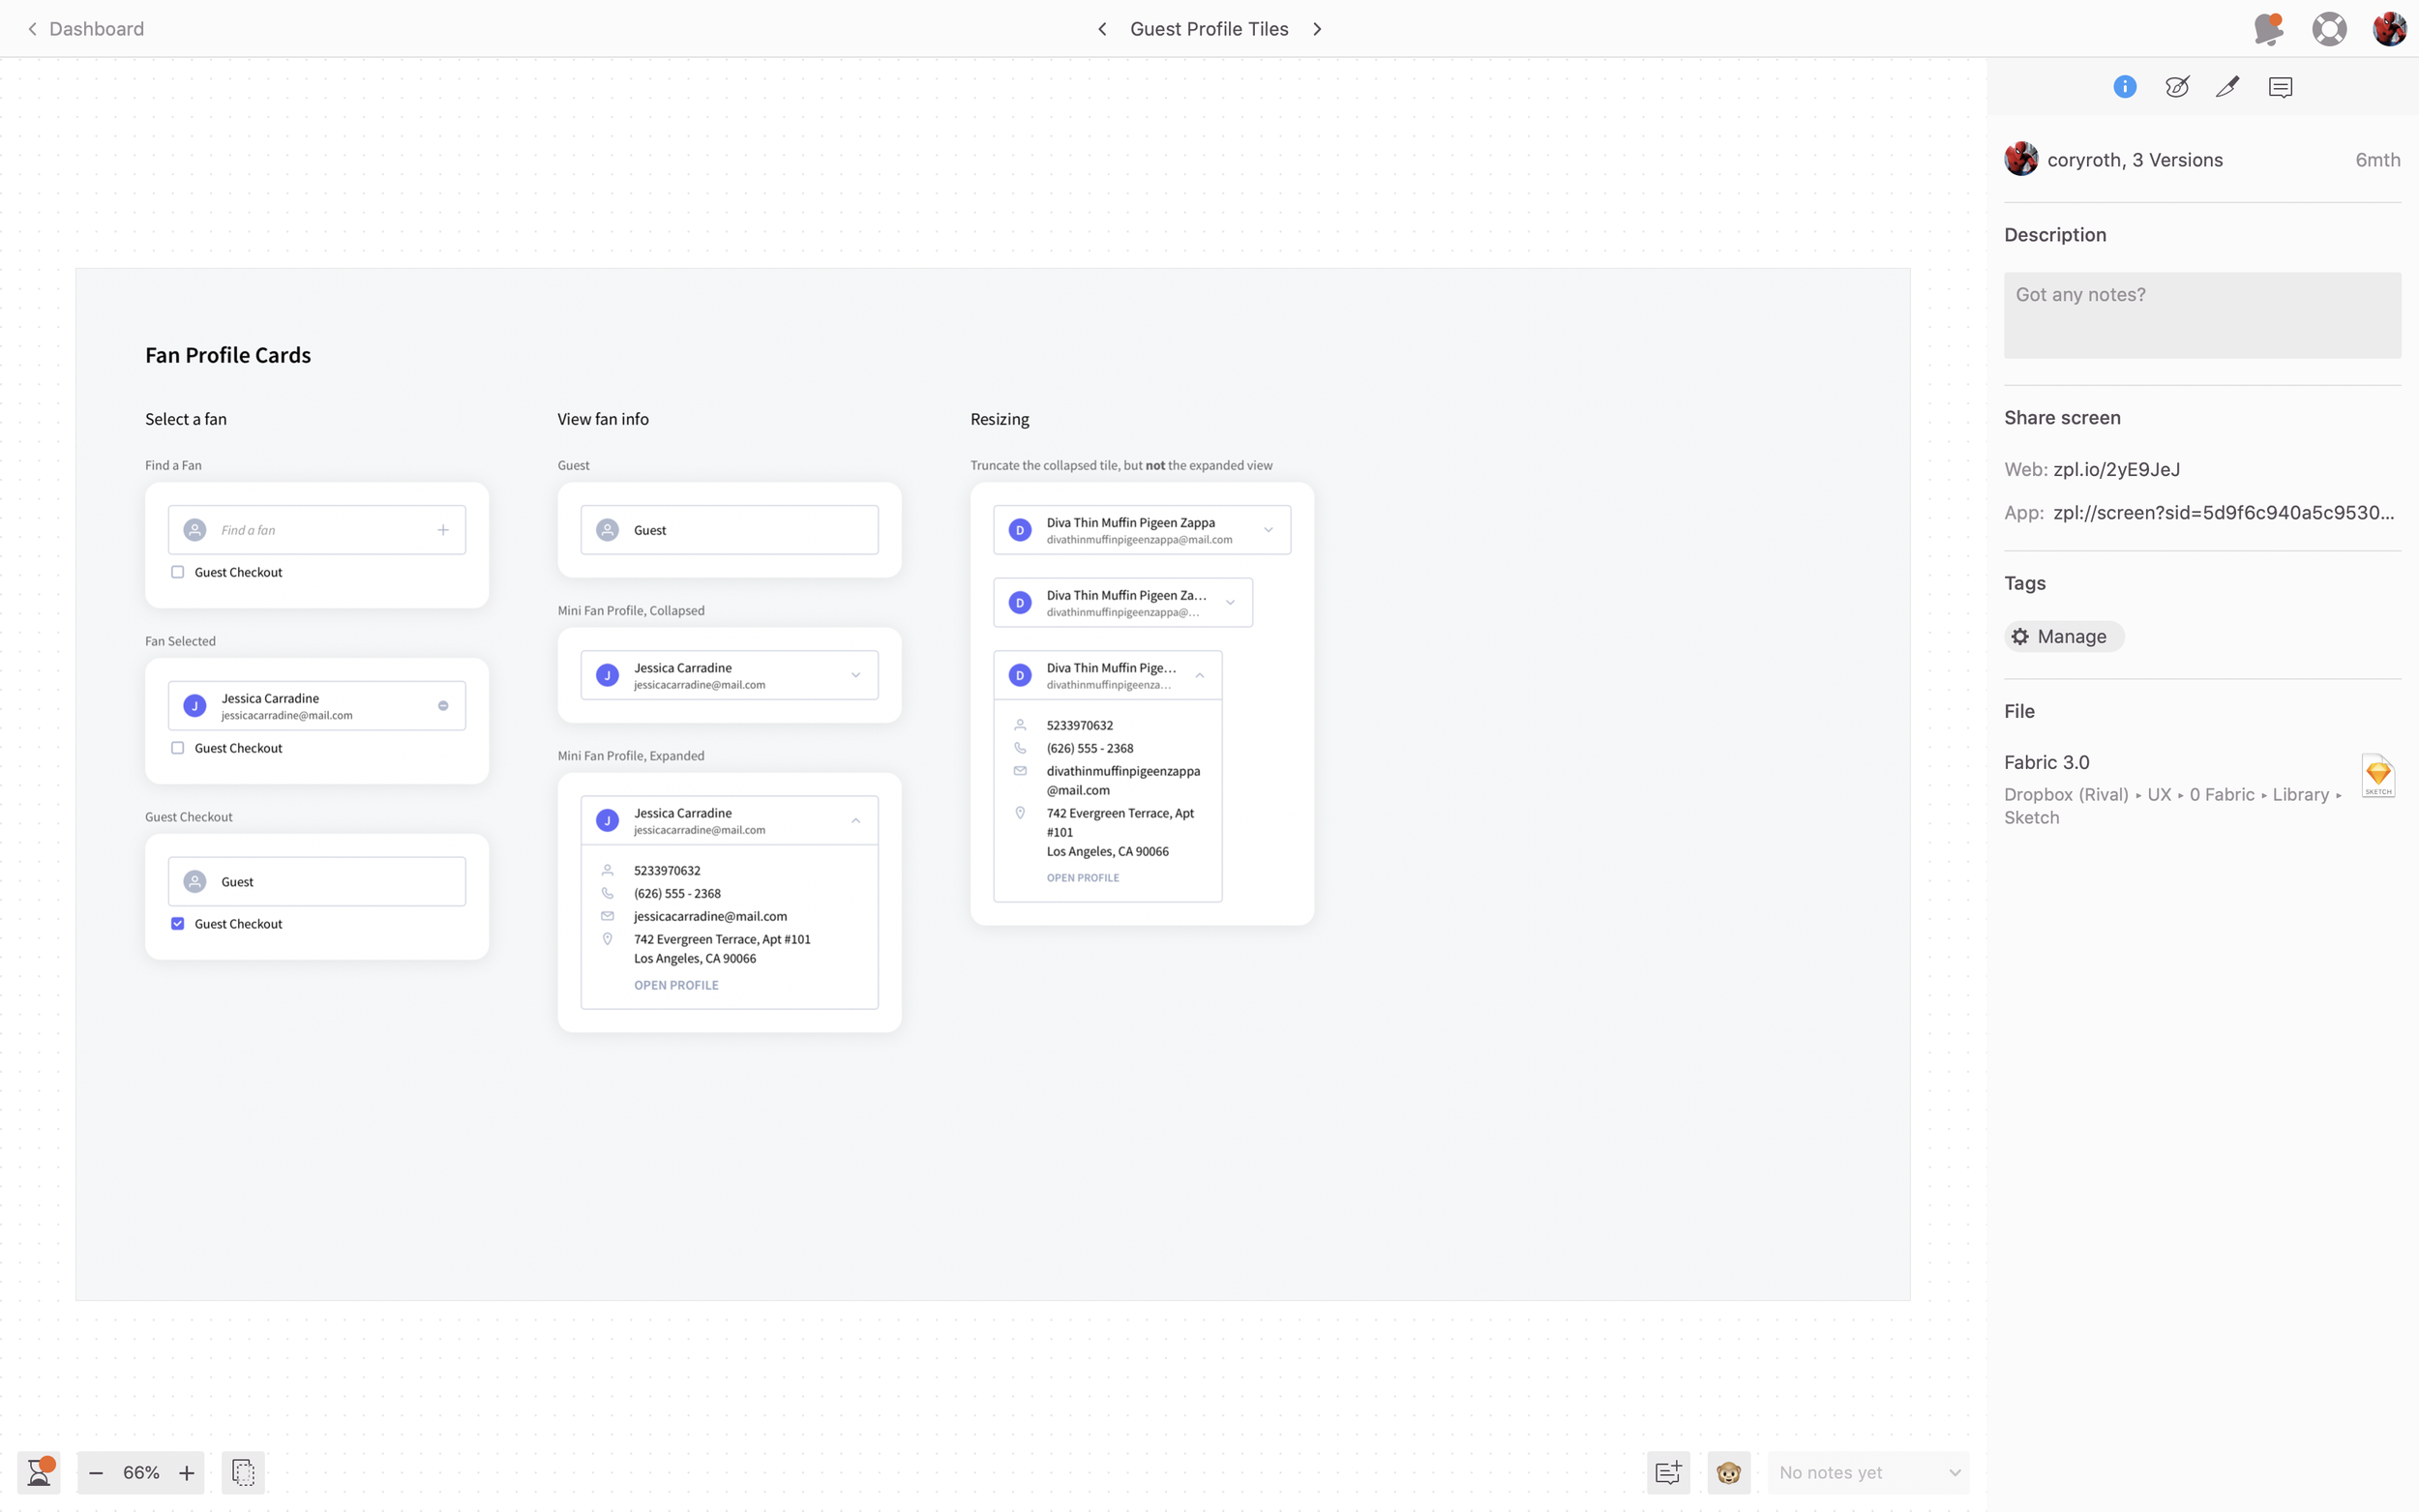Viewport: 2419px width, 1512px height.
Task: Click the coryroth author avatar
Action: click(2021, 159)
